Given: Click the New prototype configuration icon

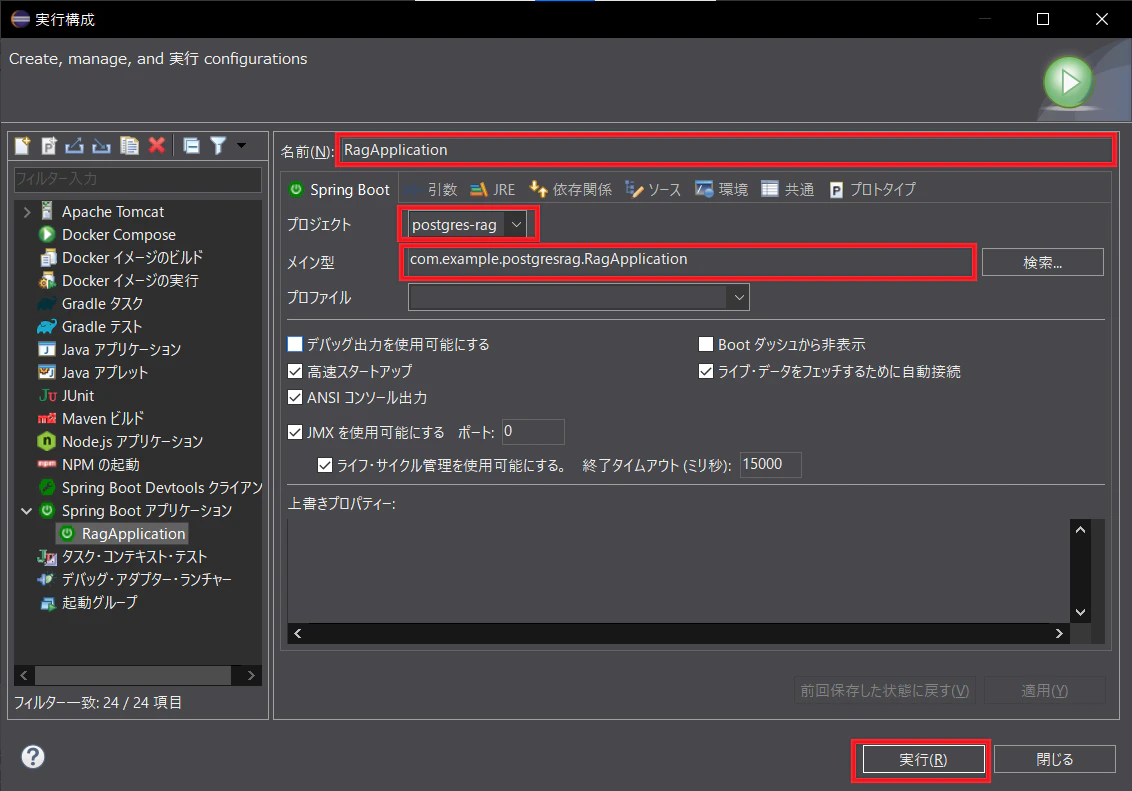Looking at the screenshot, I should pyautogui.click(x=49, y=146).
